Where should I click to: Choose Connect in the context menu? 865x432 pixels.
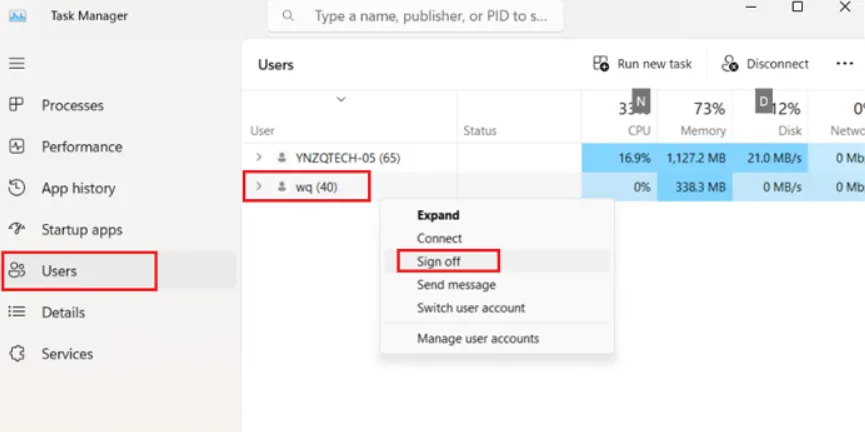(x=498, y=238)
